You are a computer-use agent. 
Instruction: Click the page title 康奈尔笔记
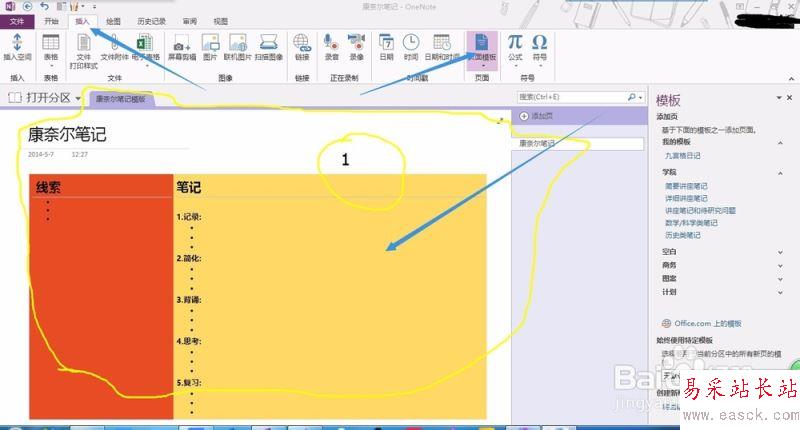(x=67, y=135)
